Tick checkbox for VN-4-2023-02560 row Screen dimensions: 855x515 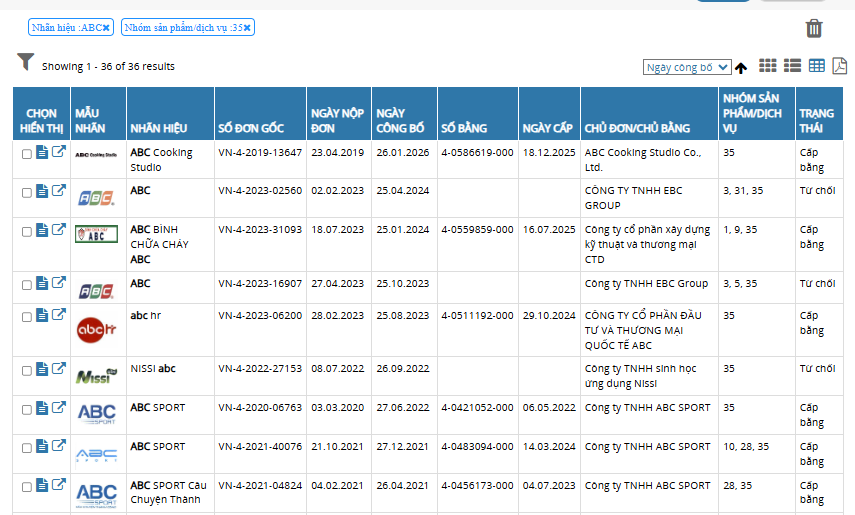click(26, 193)
